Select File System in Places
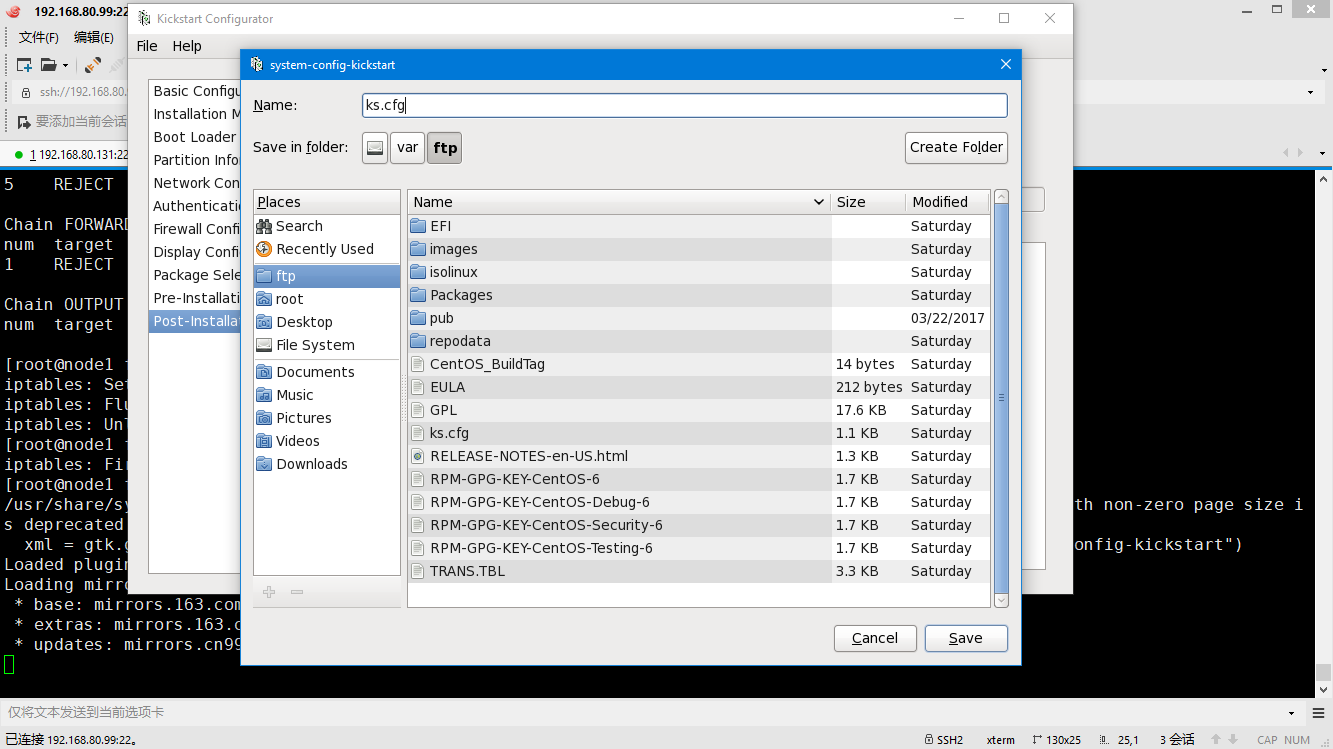The height and width of the screenshot is (749, 1333). tap(326, 345)
